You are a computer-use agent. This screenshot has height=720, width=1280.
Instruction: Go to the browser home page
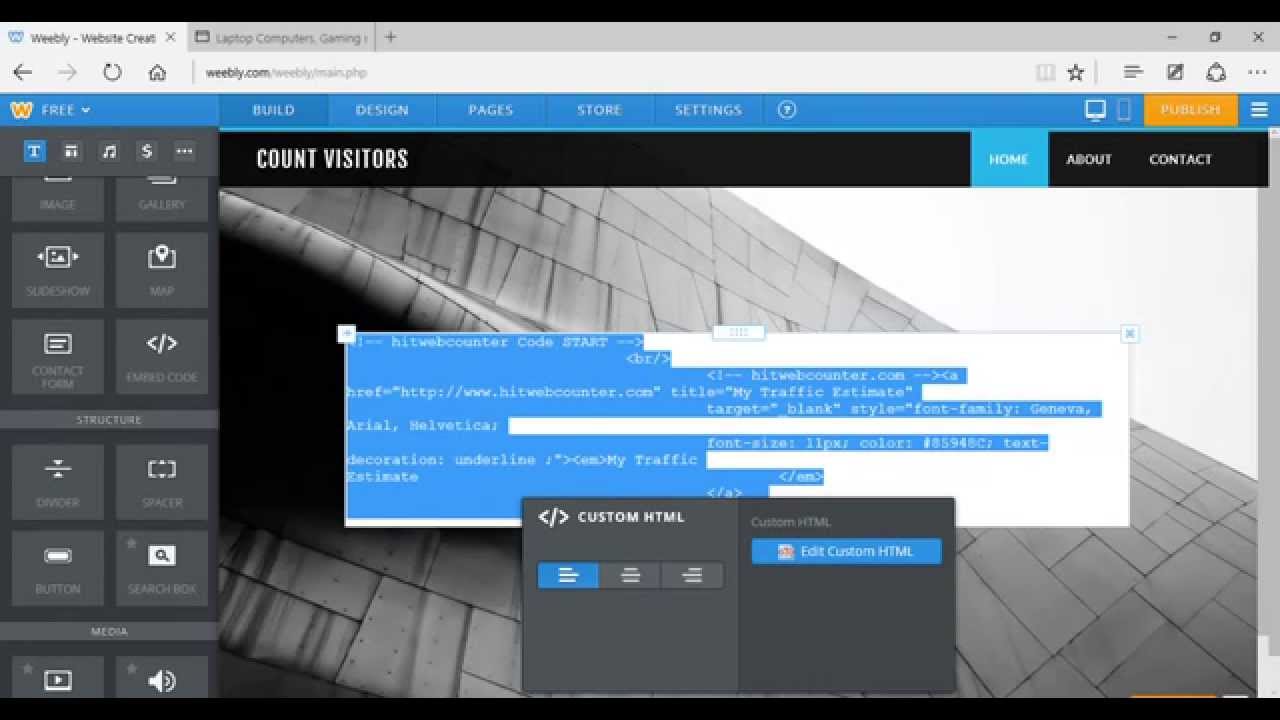[157, 72]
